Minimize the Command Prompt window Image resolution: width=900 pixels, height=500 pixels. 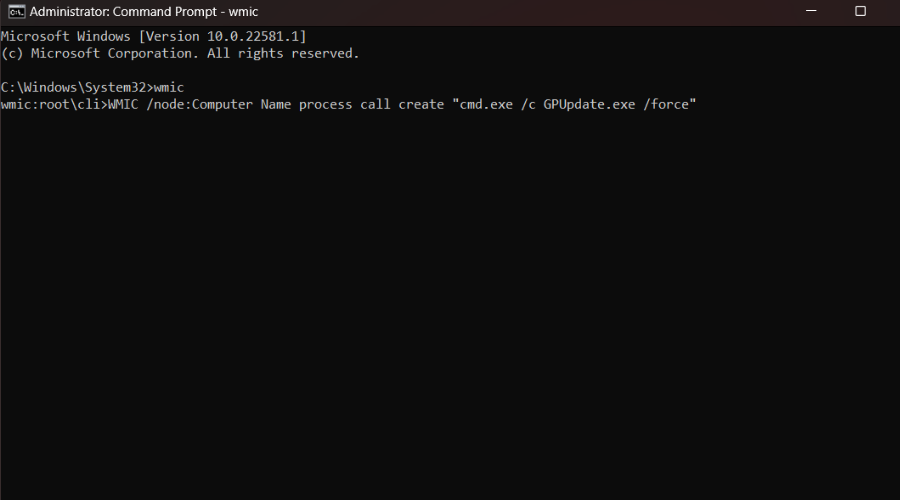pyautogui.click(x=808, y=12)
